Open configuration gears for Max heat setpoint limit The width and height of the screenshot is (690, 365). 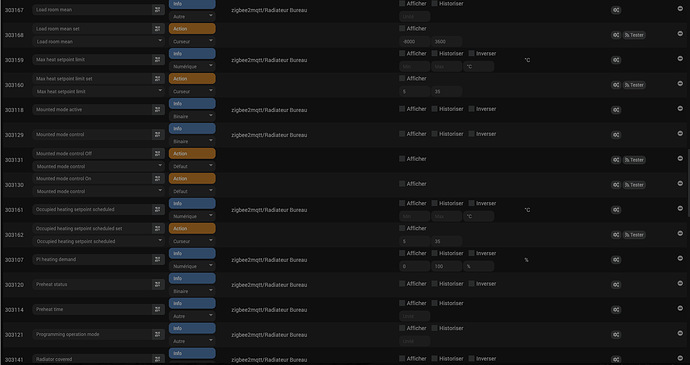[616, 60]
